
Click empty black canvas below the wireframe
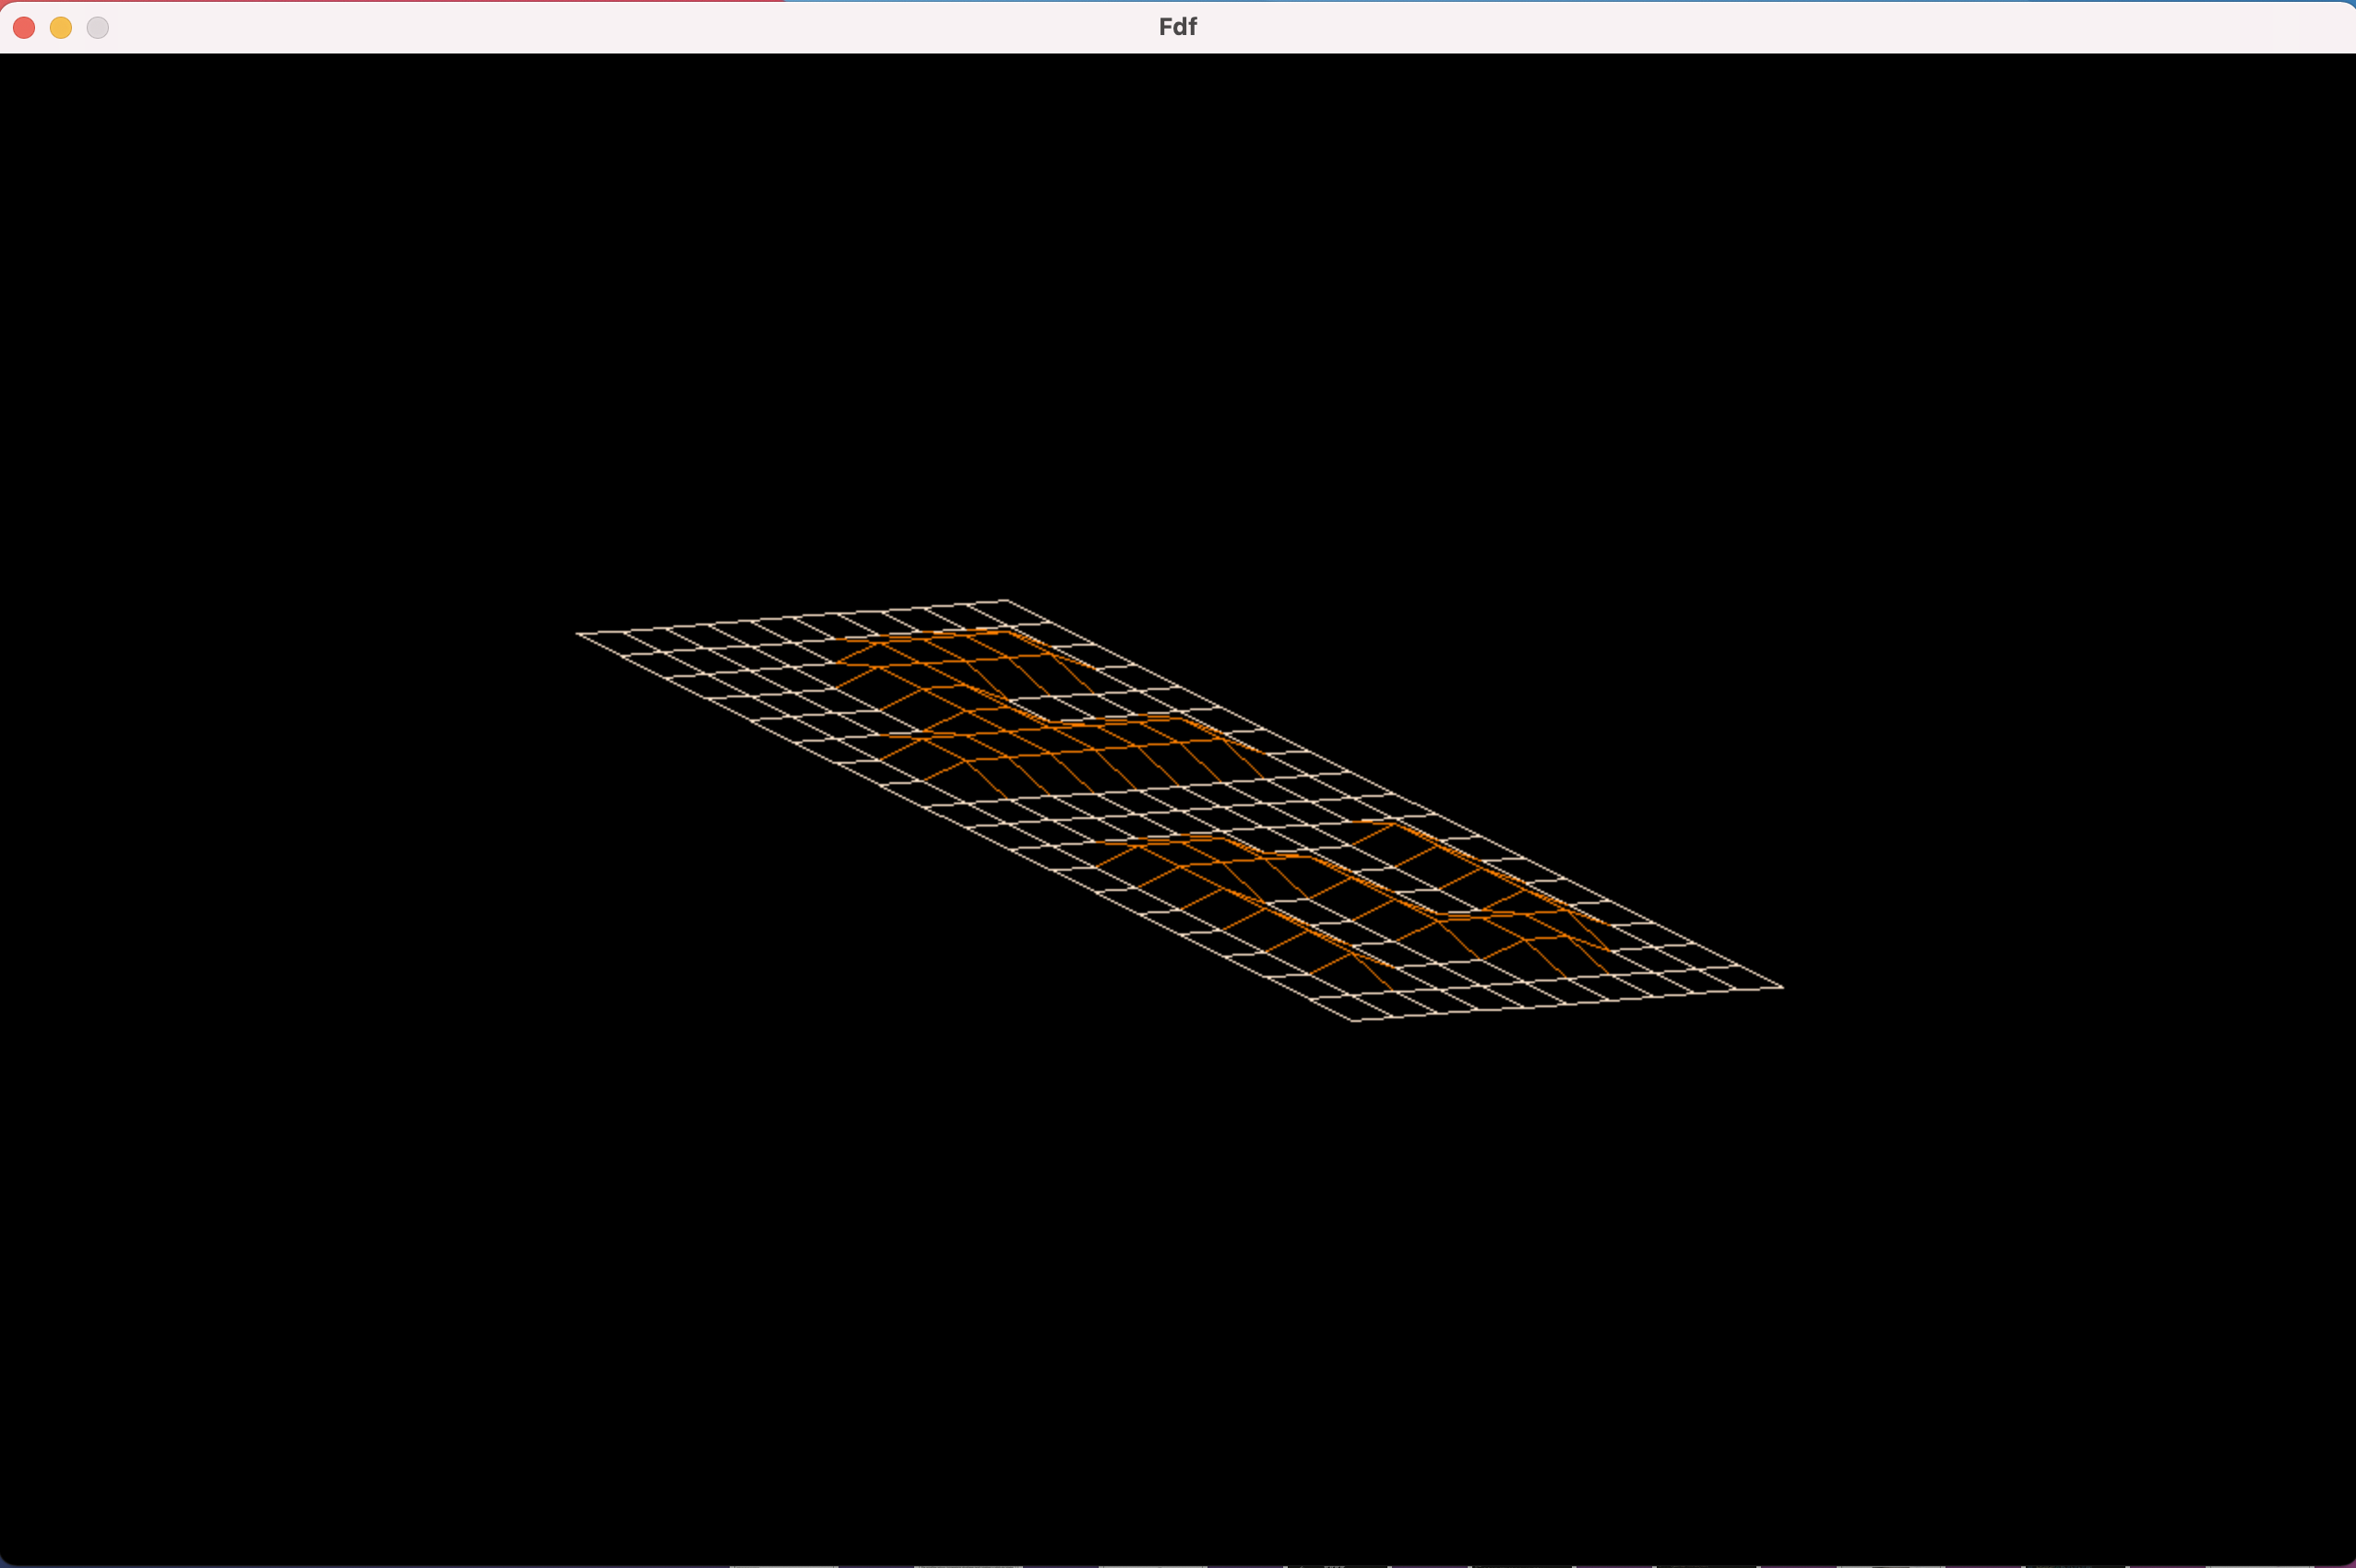1178,1300
